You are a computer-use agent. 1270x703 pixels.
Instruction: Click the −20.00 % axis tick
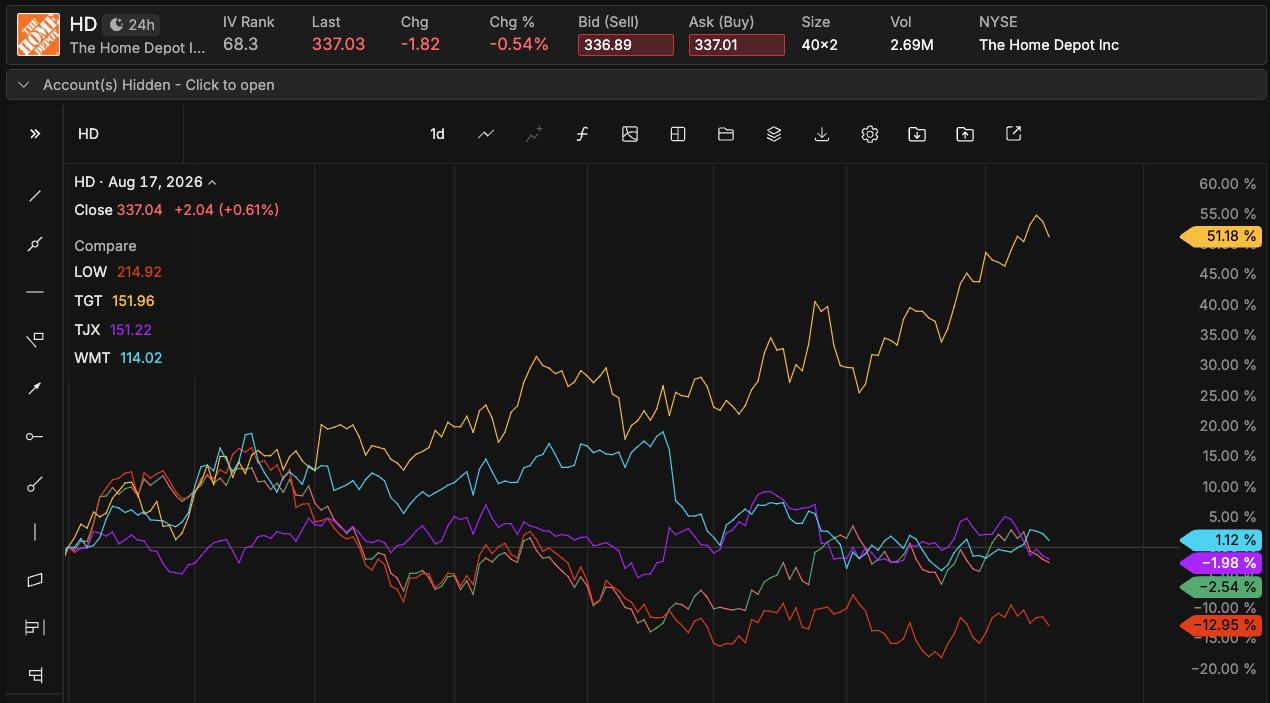pyautogui.click(x=1224, y=669)
